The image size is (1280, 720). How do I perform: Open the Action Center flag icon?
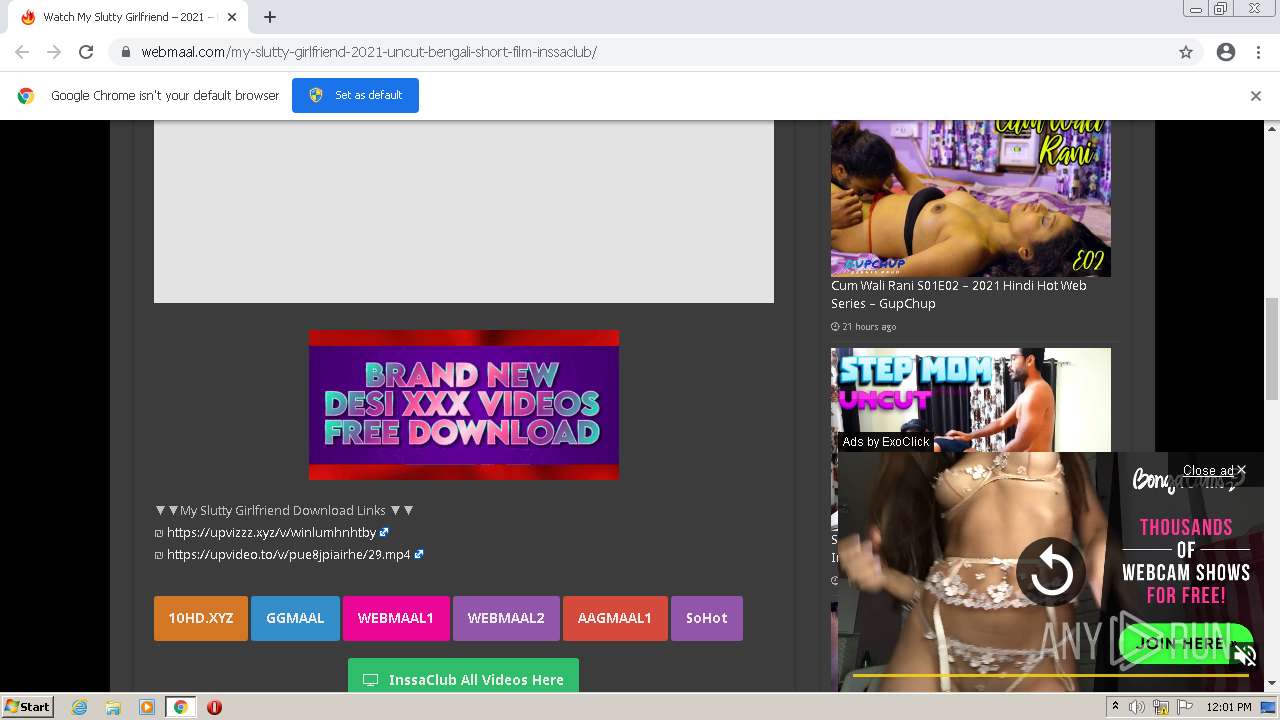click(x=1185, y=707)
